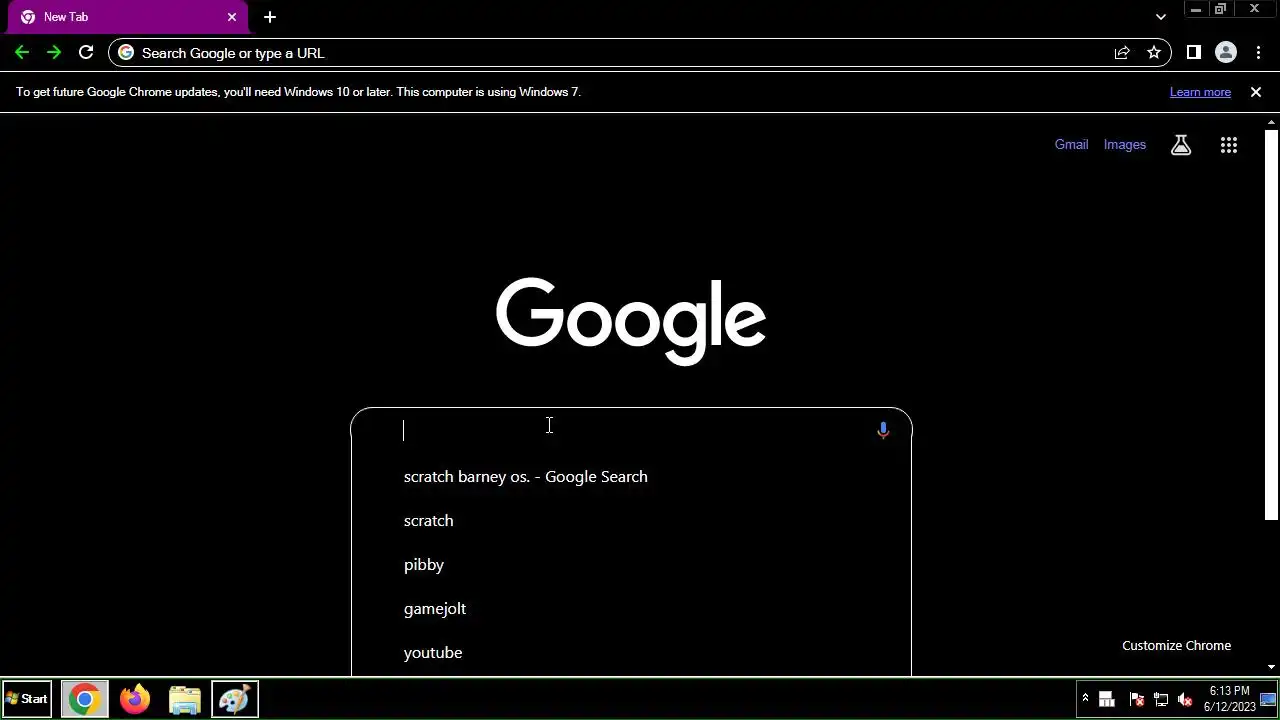
Task: Go back using the browser back arrow
Action: 22,53
